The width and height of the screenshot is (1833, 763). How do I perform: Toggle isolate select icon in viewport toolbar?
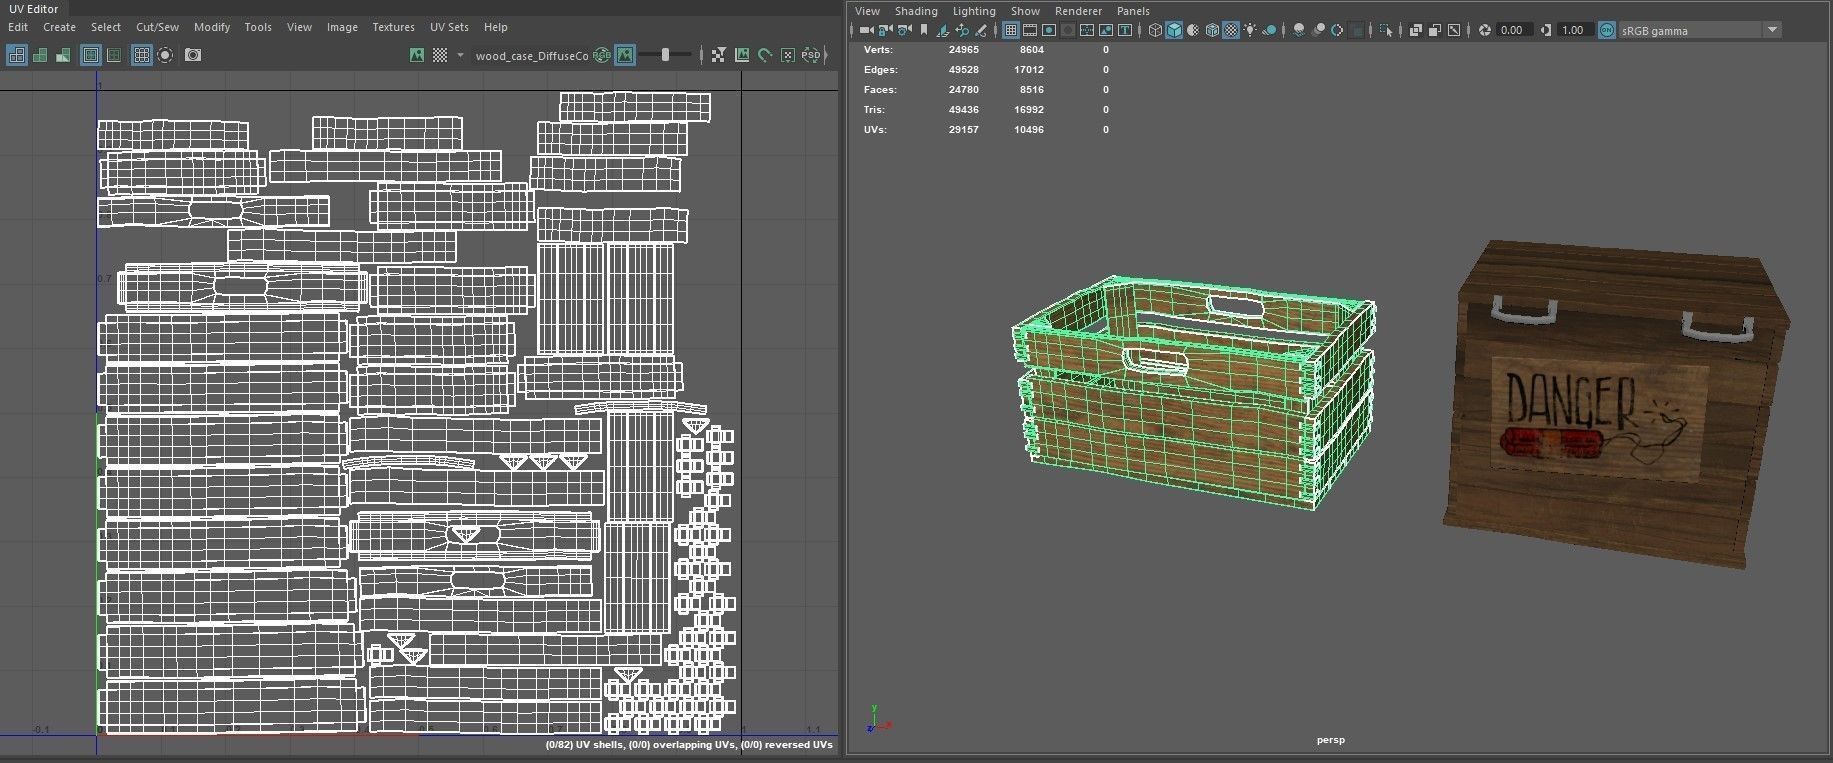pos(1385,30)
